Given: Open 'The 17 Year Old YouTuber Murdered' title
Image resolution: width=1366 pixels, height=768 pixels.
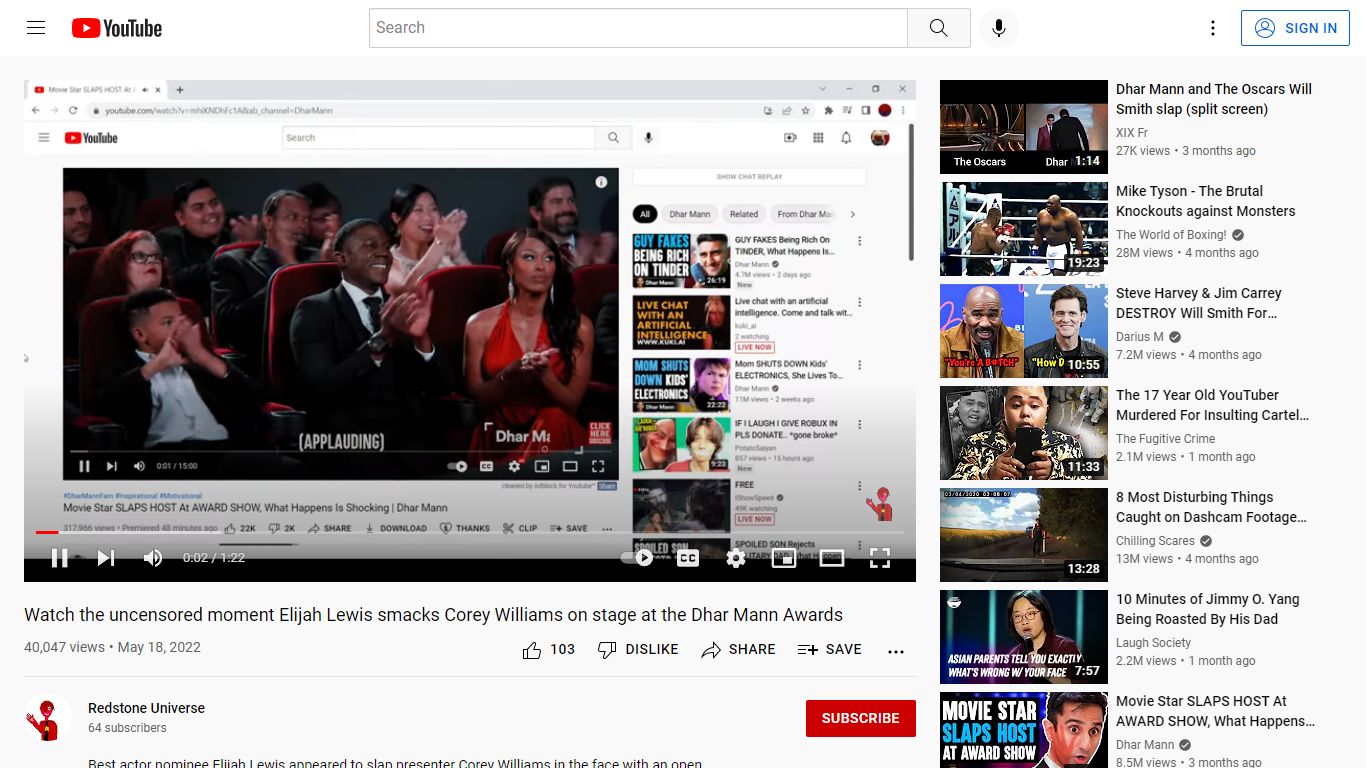Looking at the screenshot, I should point(1213,405).
